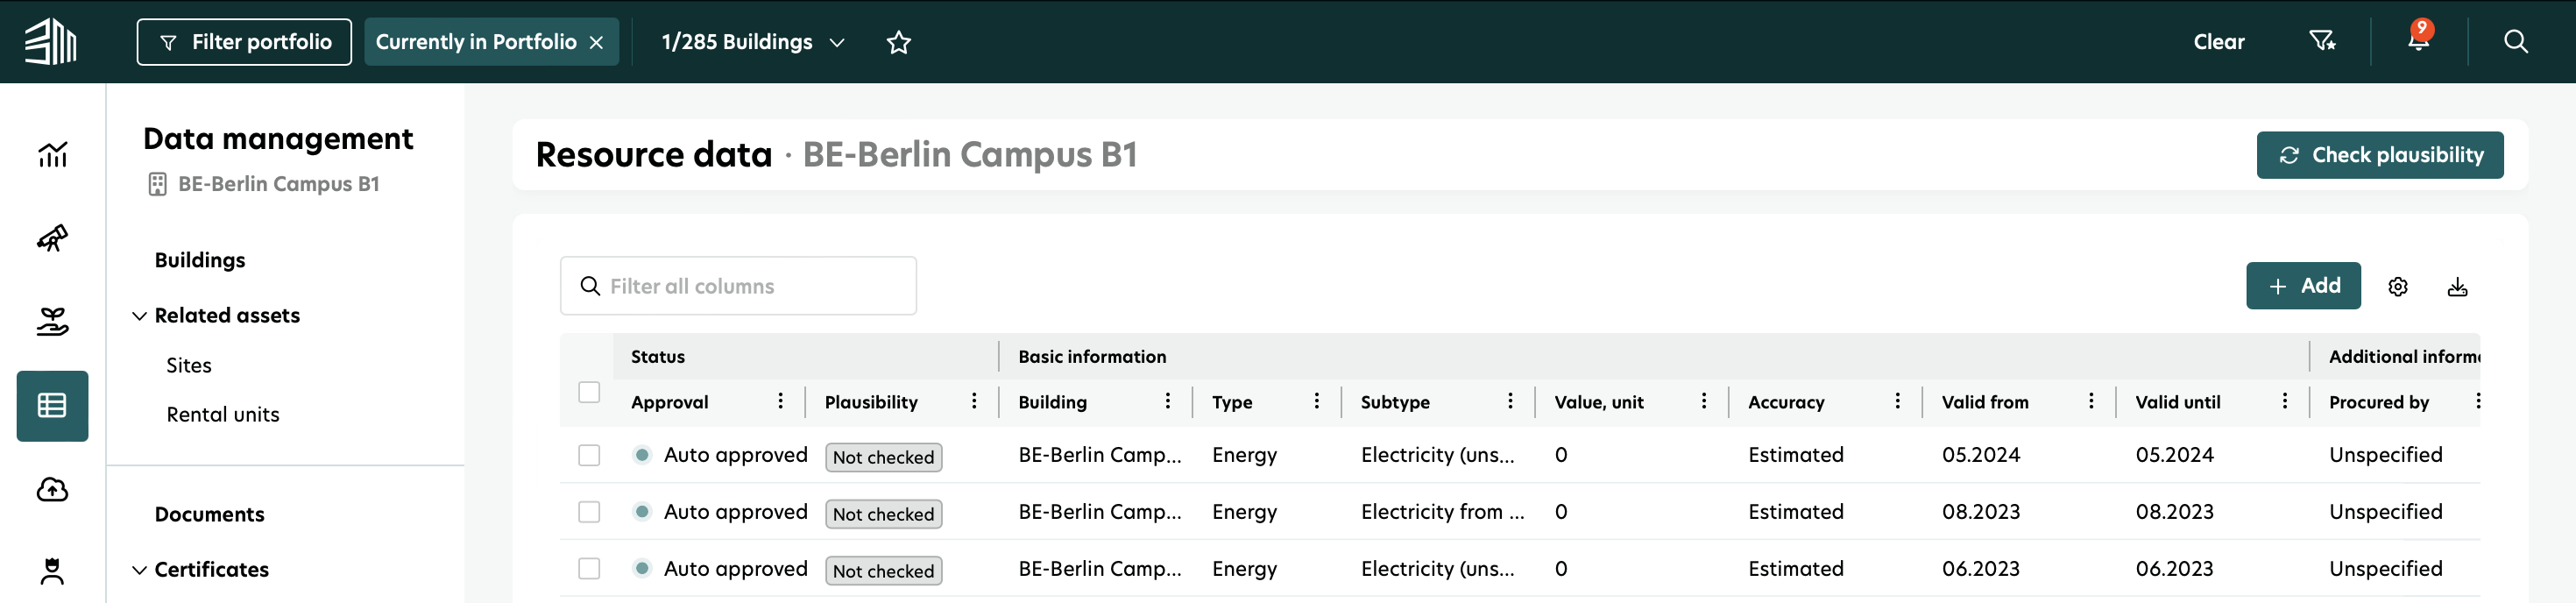Click Unspecified cell in 06.2023 row
Image resolution: width=2576 pixels, height=603 pixels.
tap(2386, 569)
